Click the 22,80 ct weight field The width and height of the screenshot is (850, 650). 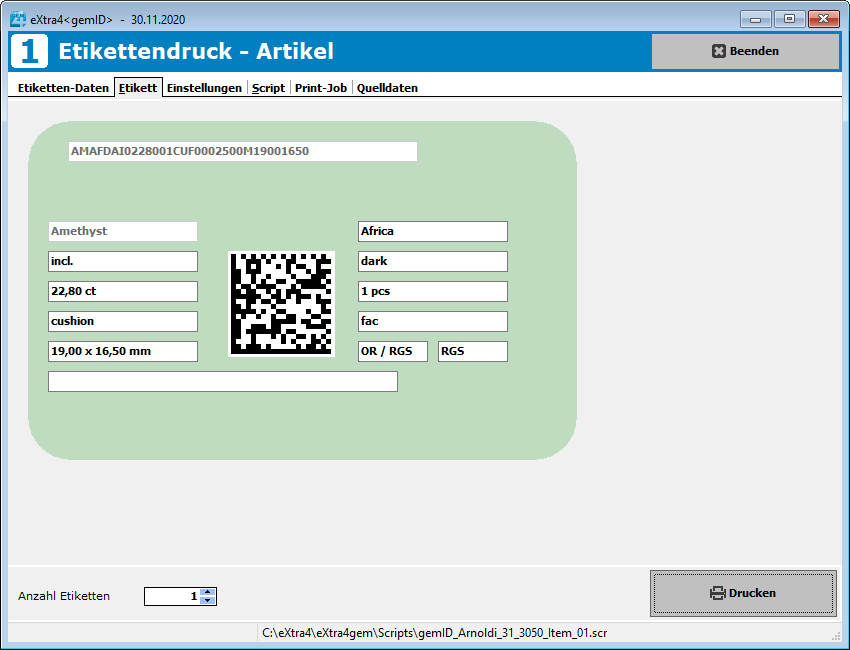(123, 291)
